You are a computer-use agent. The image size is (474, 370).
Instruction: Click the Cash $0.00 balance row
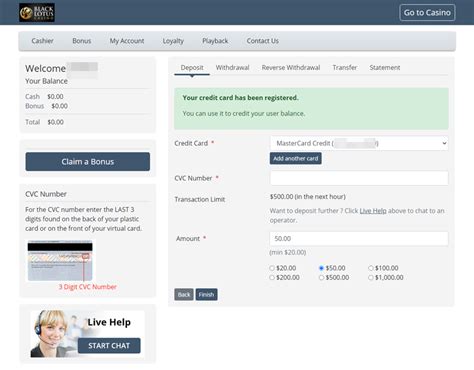click(44, 96)
